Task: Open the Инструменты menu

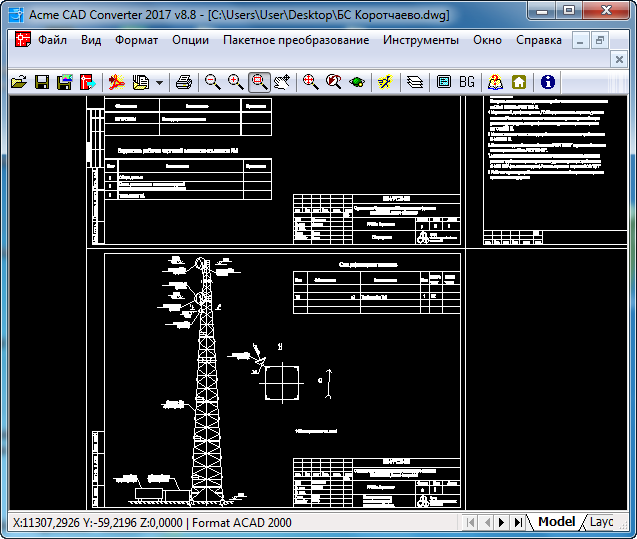Action: click(421, 40)
